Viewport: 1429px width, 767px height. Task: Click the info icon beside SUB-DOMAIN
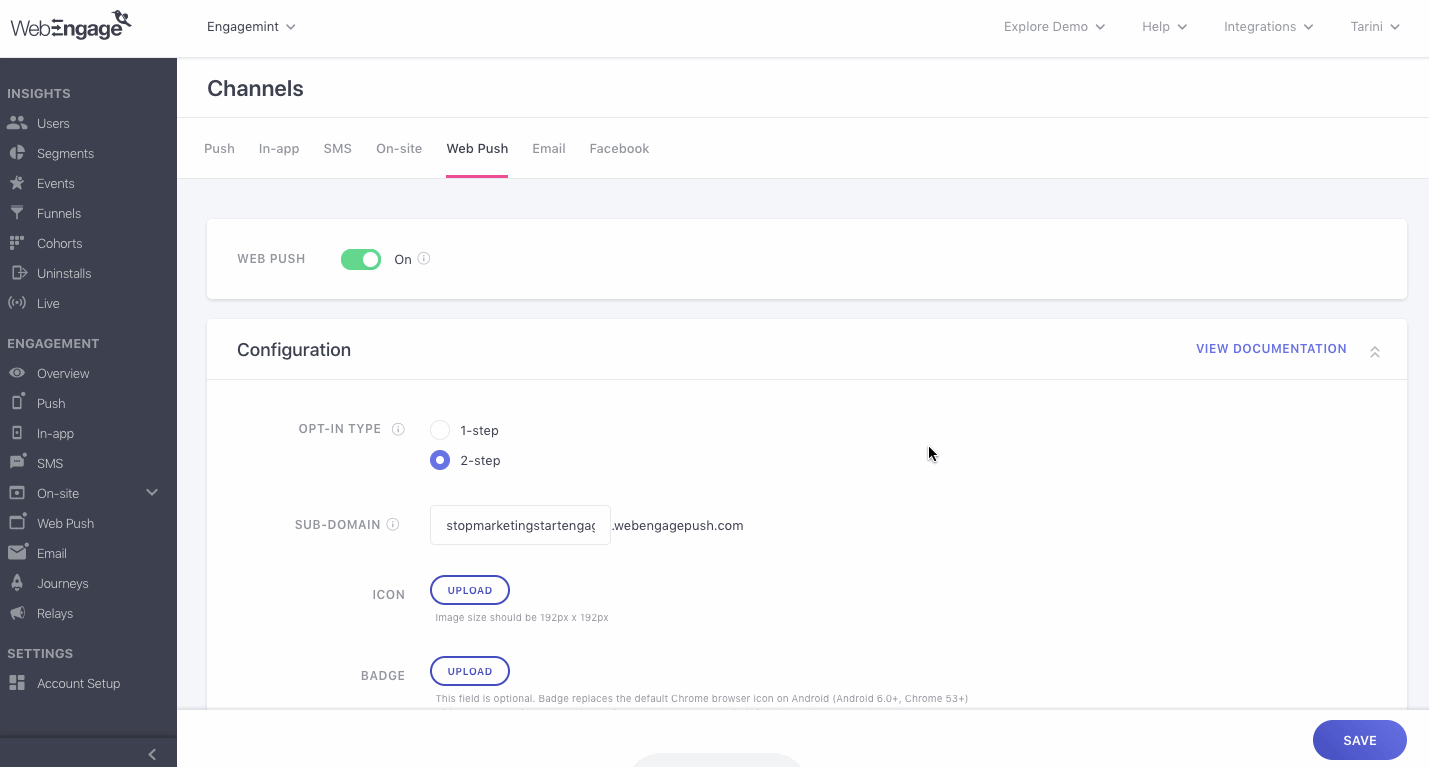click(x=393, y=524)
